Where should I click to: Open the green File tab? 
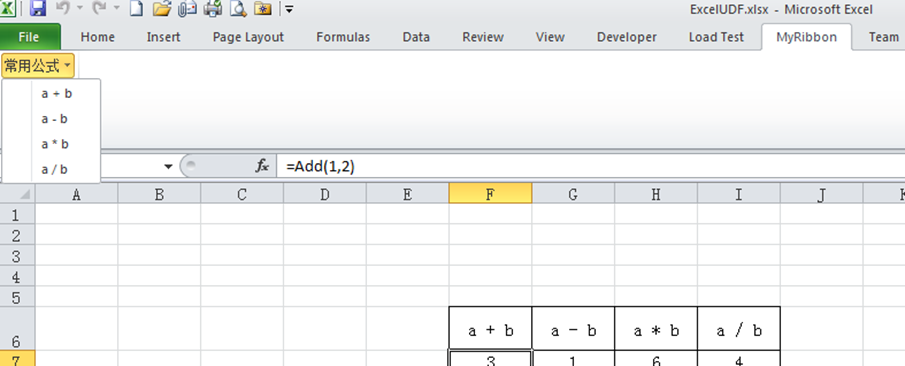[x=29, y=37]
